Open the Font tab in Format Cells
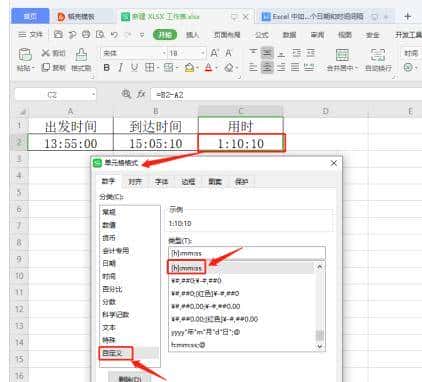This screenshot has height=382, width=422. (162, 182)
